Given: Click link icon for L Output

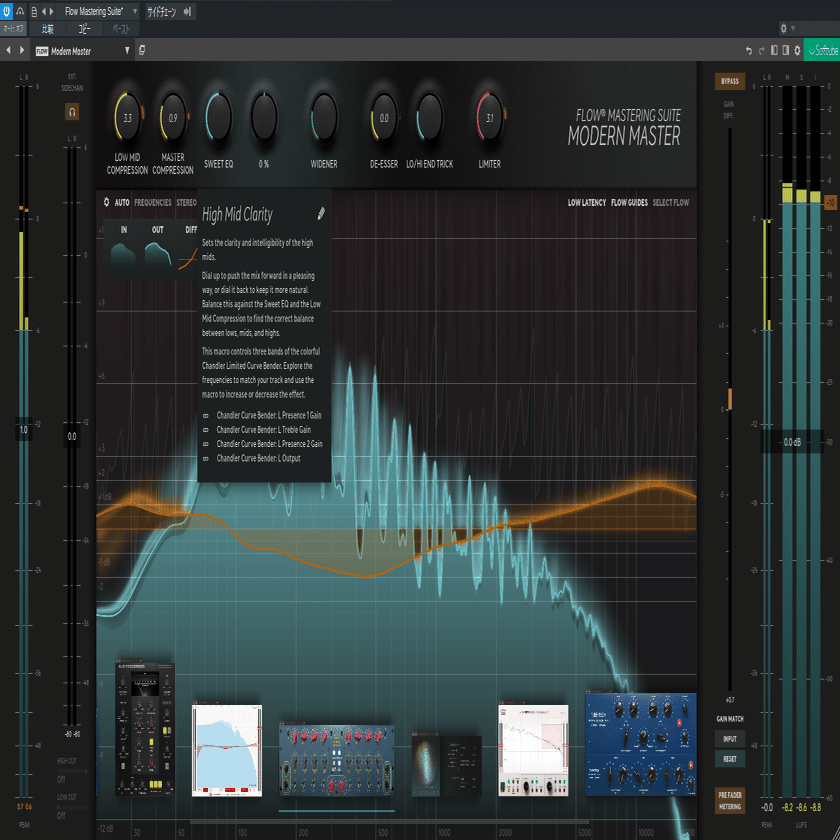Looking at the screenshot, I should click(x=206, y=459).
